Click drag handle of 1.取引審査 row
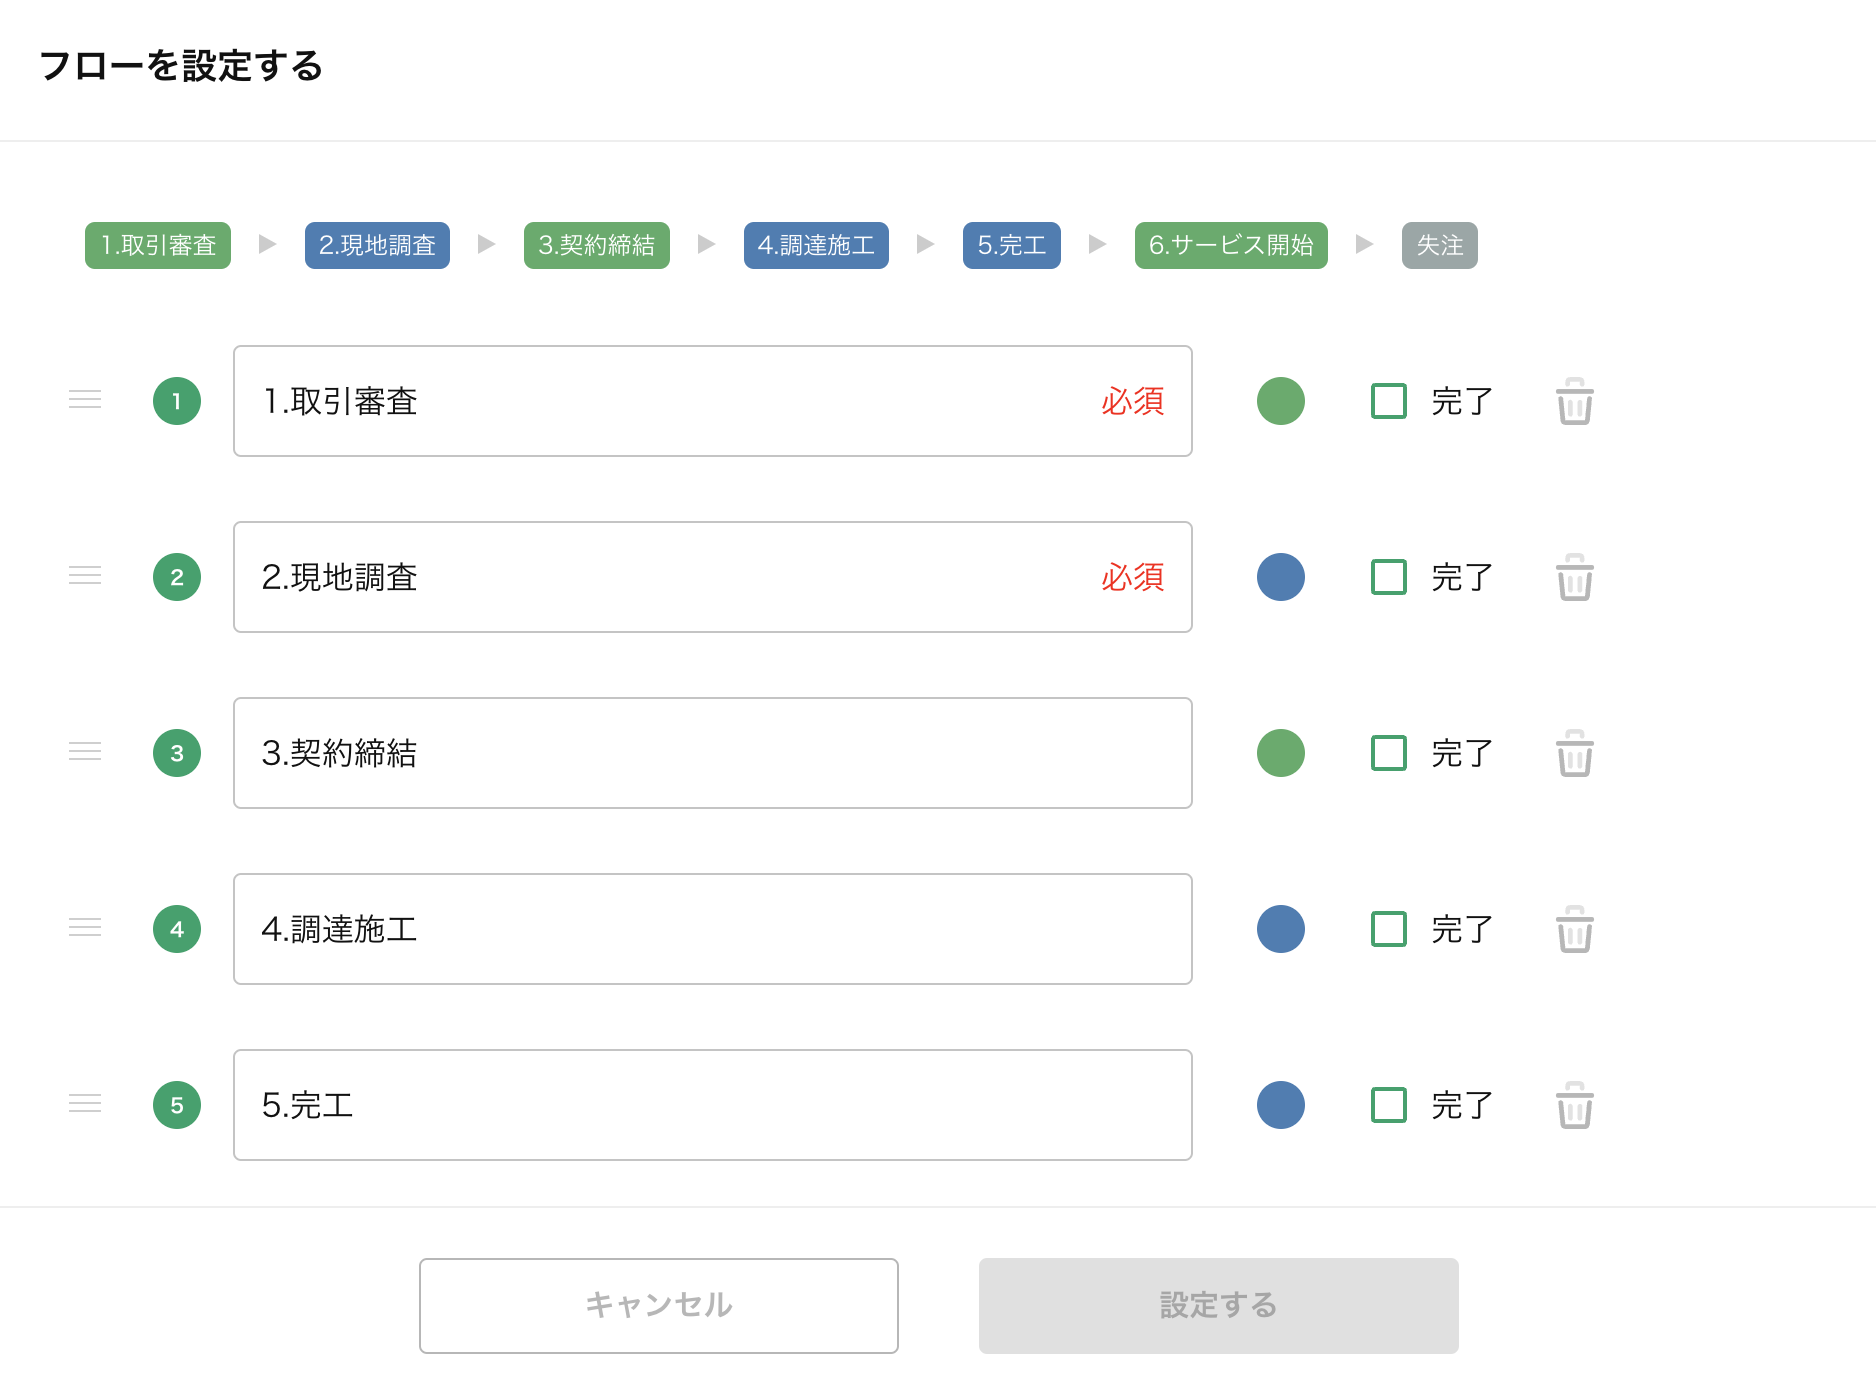The height and width of the screenshot is (1400, 1876). (x=85, y=400)
